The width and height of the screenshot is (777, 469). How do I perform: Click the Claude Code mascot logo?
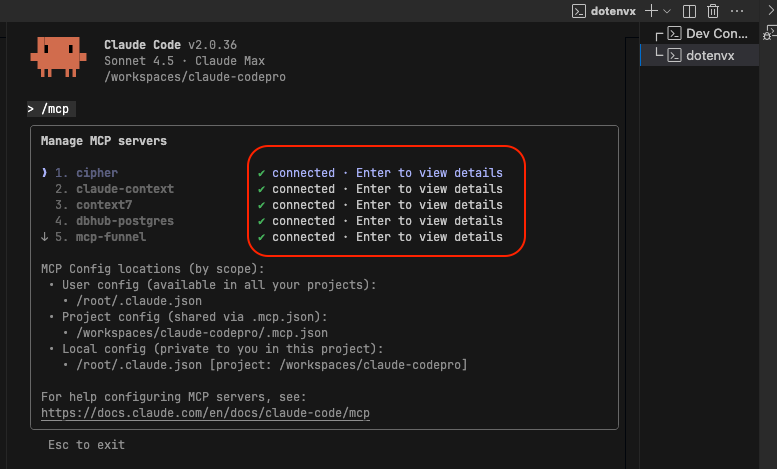click(58, 57)
